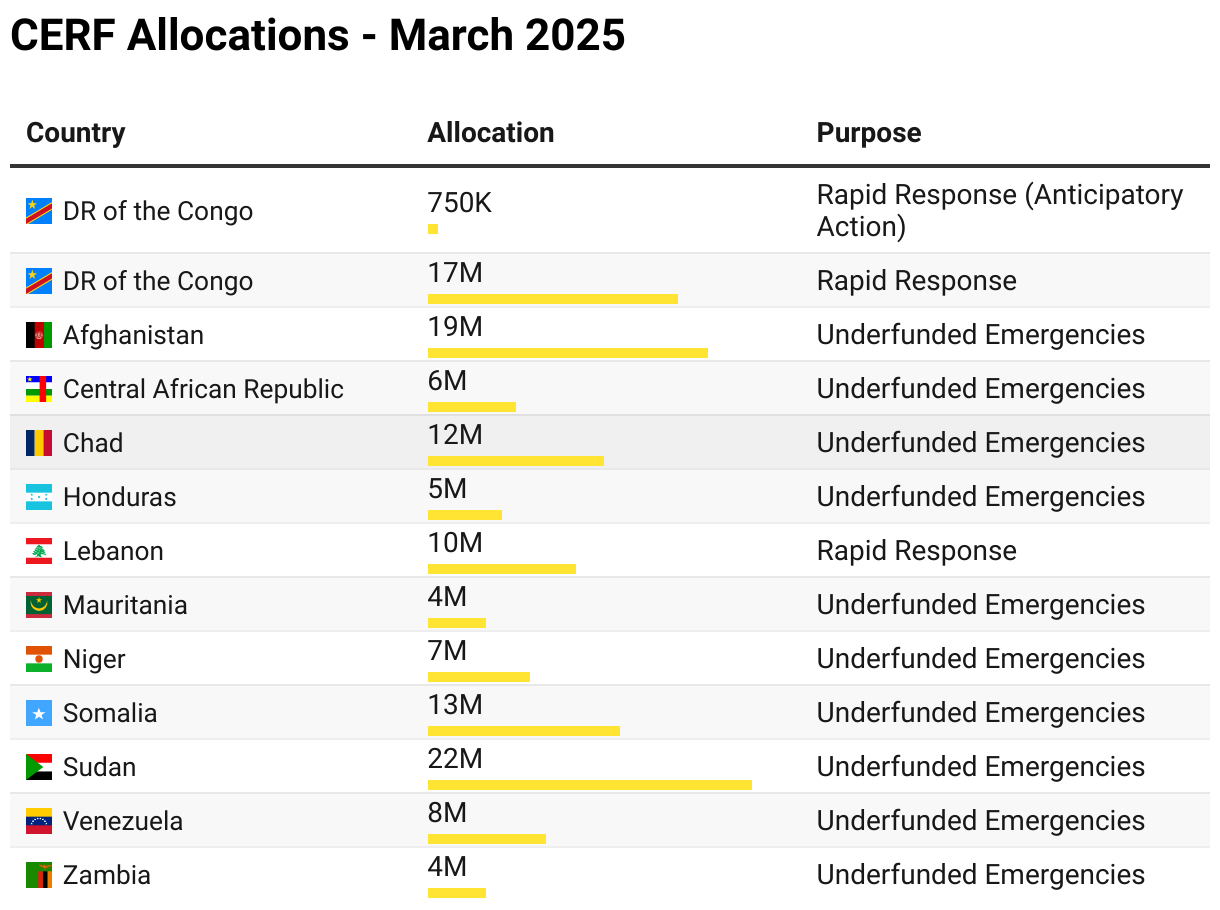Click the Lebanon Rapid Response purpose cell
1220x910 pixels.
[916, 551]
